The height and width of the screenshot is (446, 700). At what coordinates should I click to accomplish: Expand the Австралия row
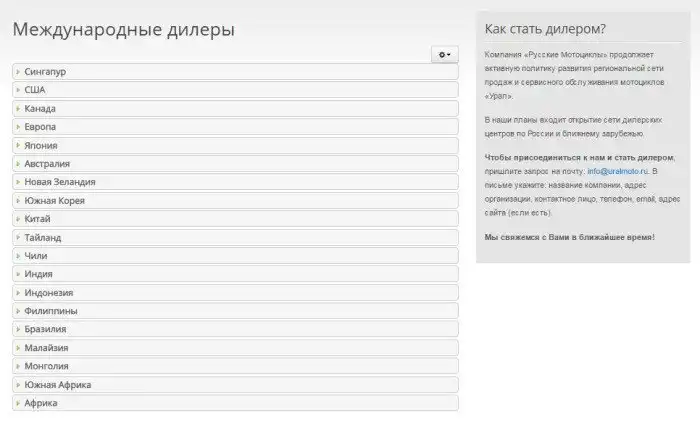point(47,164)
